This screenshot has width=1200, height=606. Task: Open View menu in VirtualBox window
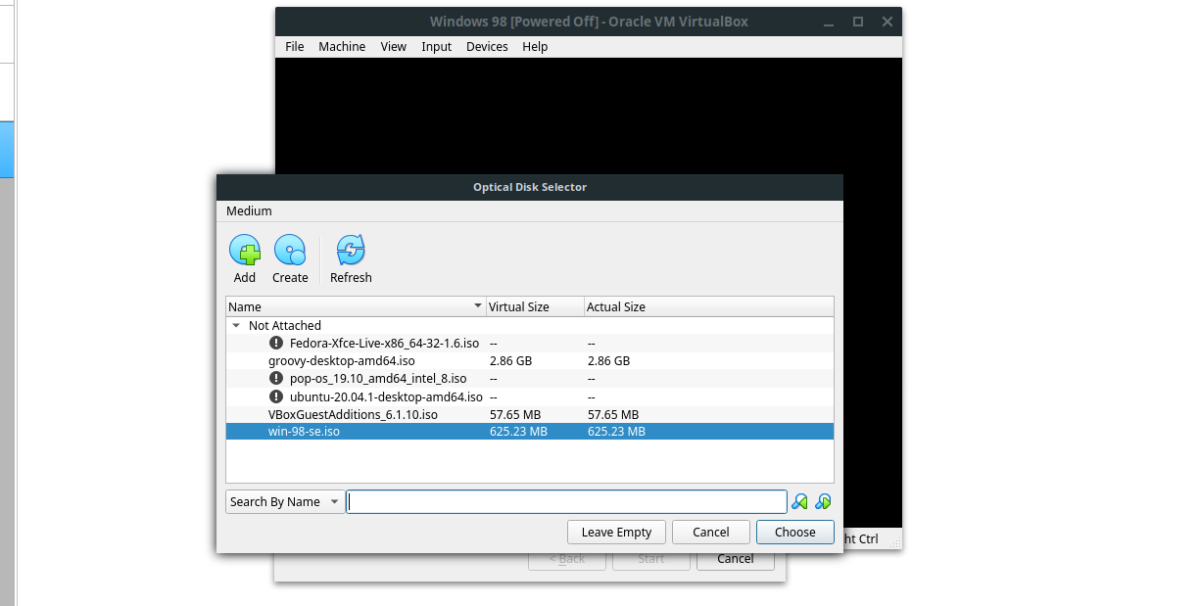pos(393,47)
